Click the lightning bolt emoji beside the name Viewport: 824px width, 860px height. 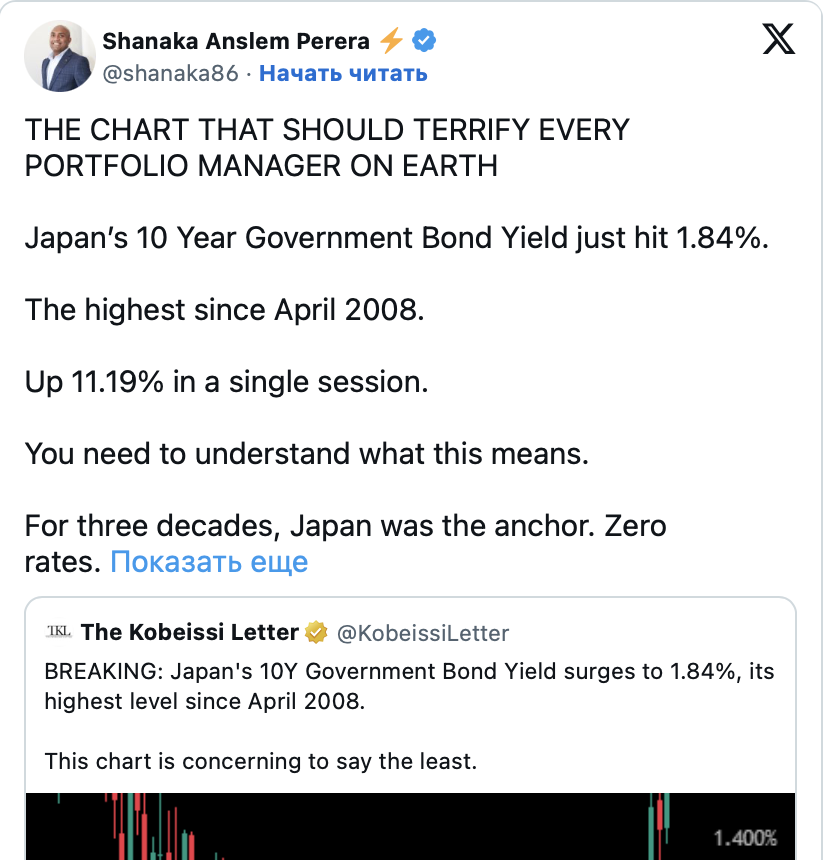[391, 41]
